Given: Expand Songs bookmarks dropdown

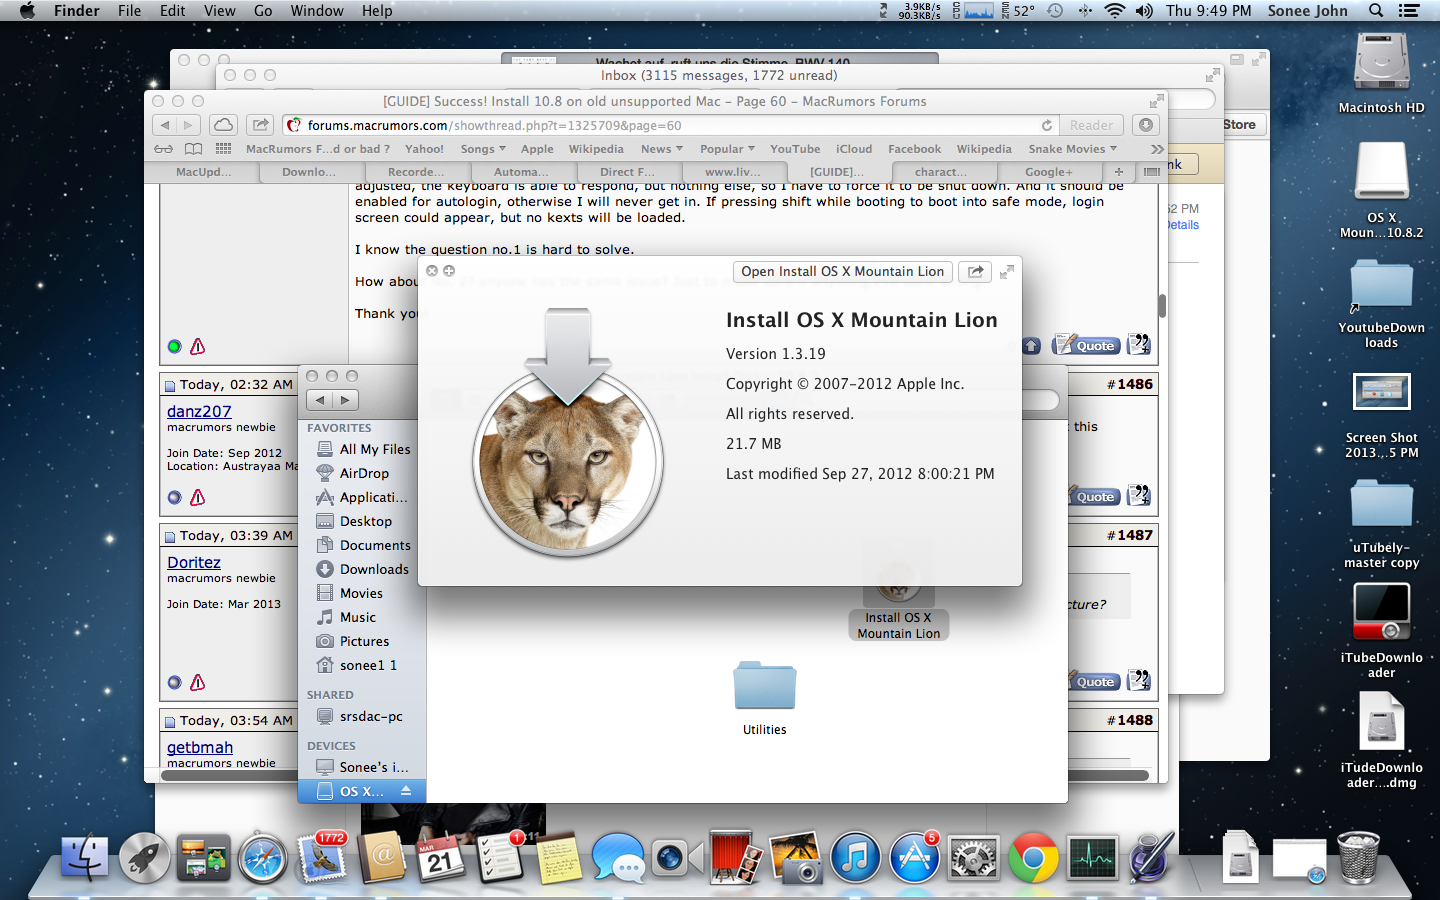Looking at the screenshot, I should coord(483,149).
